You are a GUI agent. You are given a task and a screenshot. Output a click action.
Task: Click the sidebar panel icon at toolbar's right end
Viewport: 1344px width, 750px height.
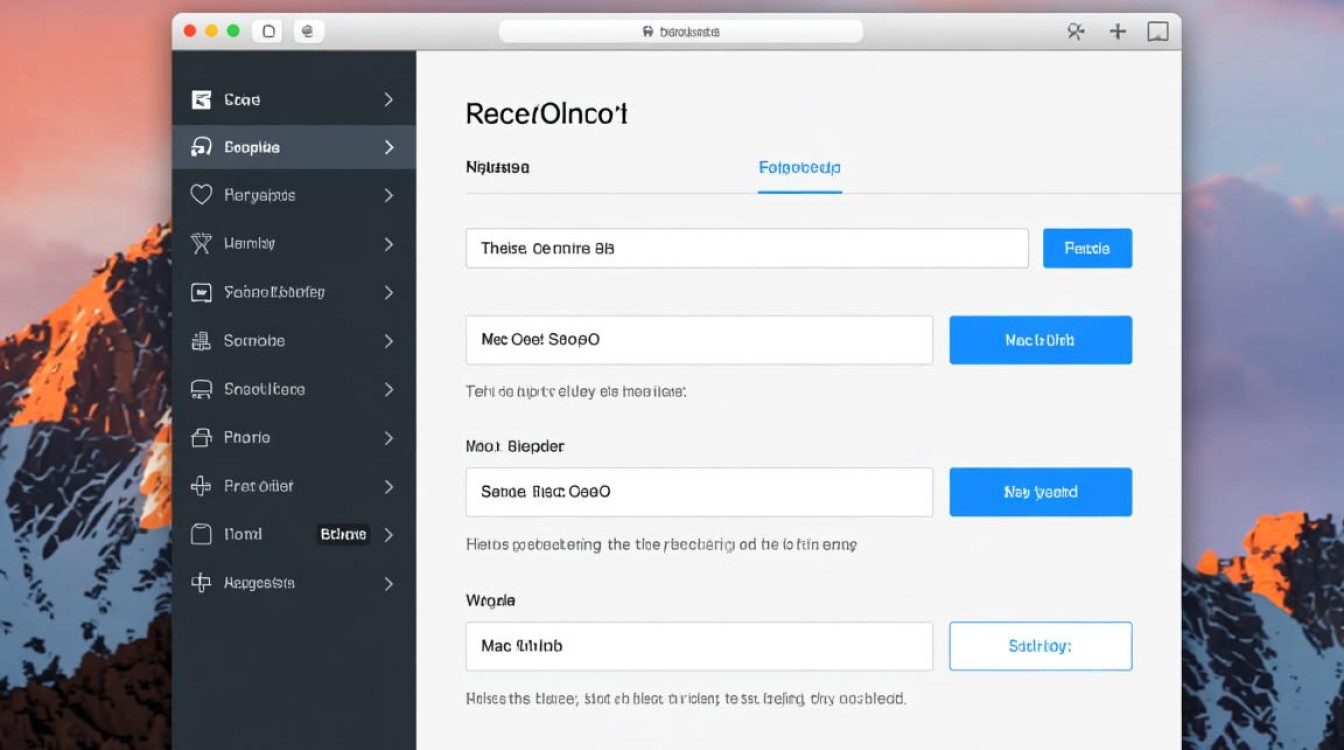(x=1157, y=32)
